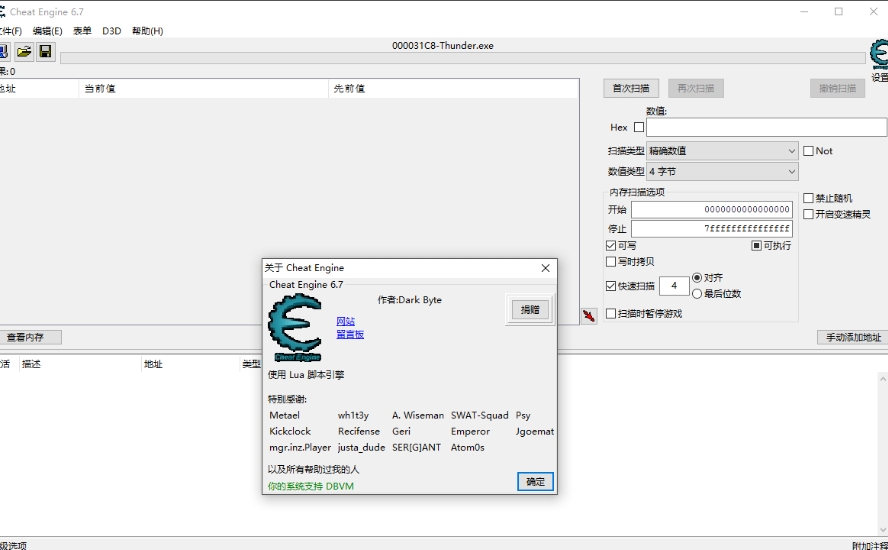Select the 对齐 radio button
Screen dimensions: 888x550
(697, 278)
